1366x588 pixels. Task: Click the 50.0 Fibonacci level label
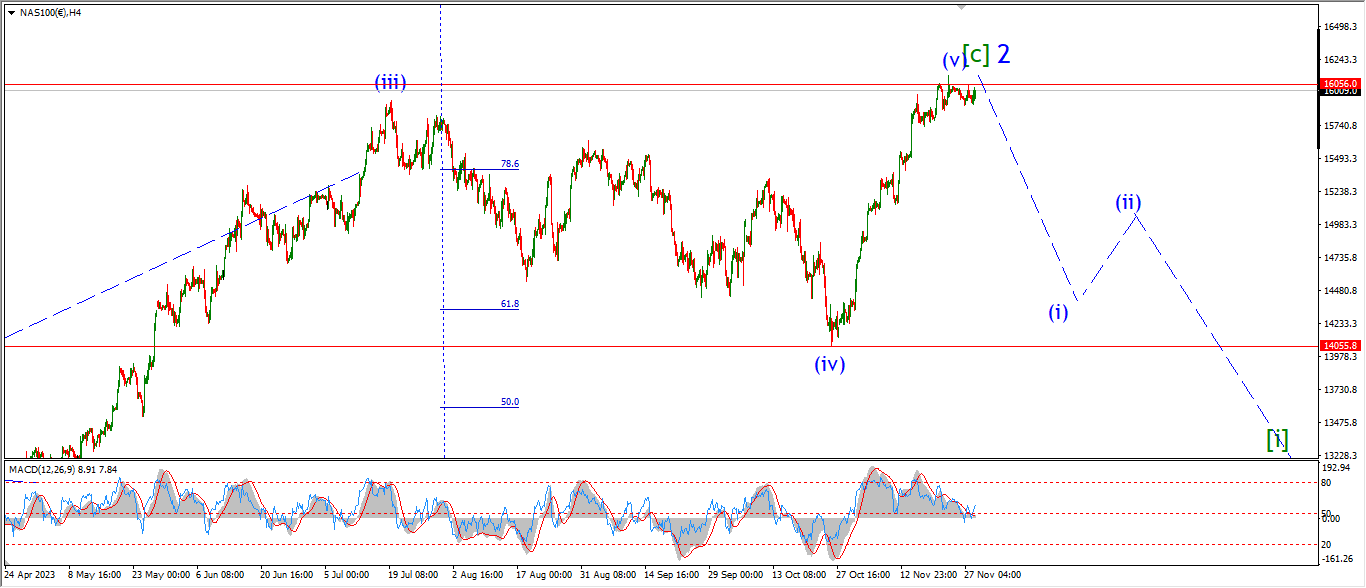coord(509,401)
